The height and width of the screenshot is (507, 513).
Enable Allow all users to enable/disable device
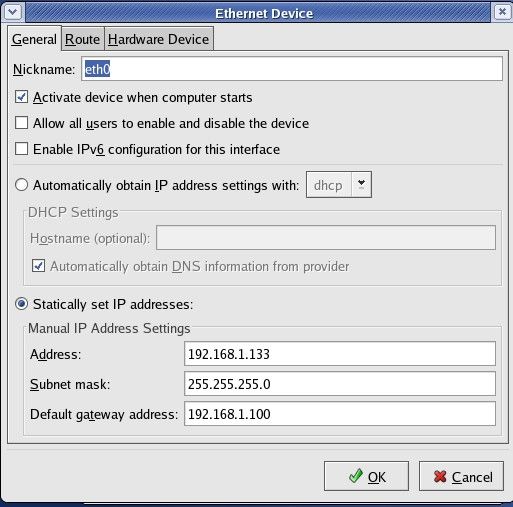22,123
